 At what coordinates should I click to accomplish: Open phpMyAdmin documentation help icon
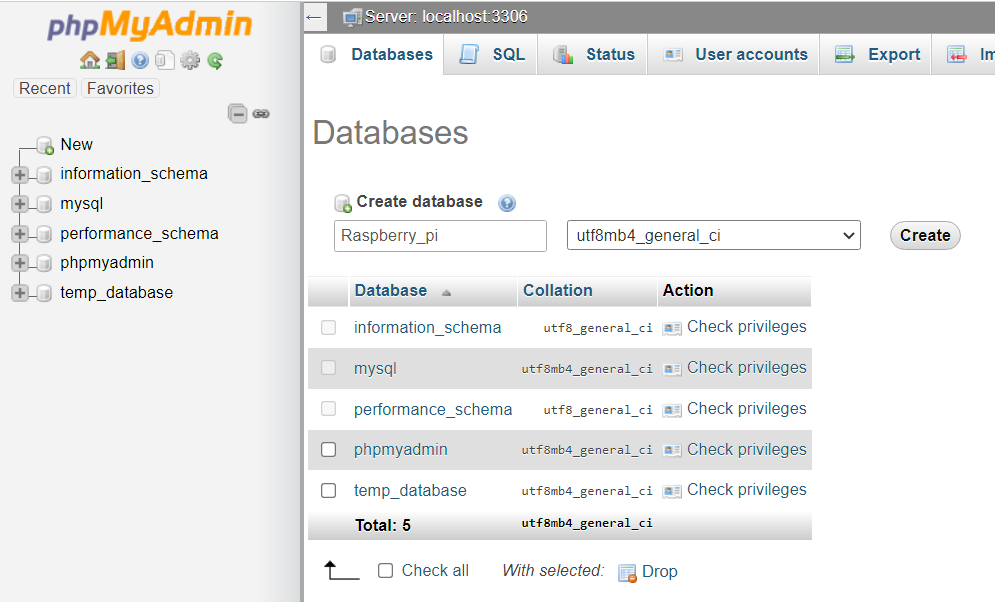pyautogui.click(x=140, y=60)
